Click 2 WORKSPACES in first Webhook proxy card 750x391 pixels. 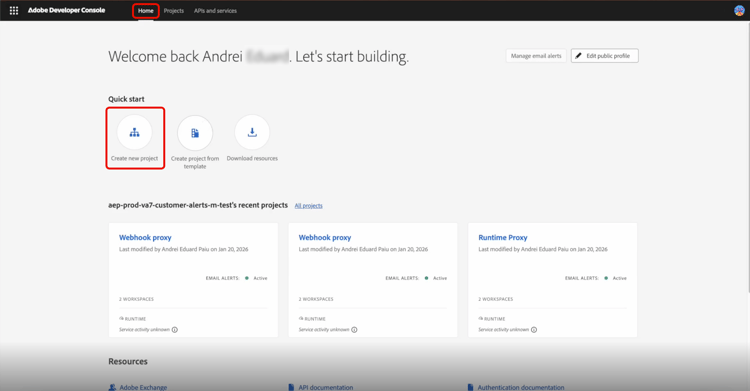tap(136, 299)
